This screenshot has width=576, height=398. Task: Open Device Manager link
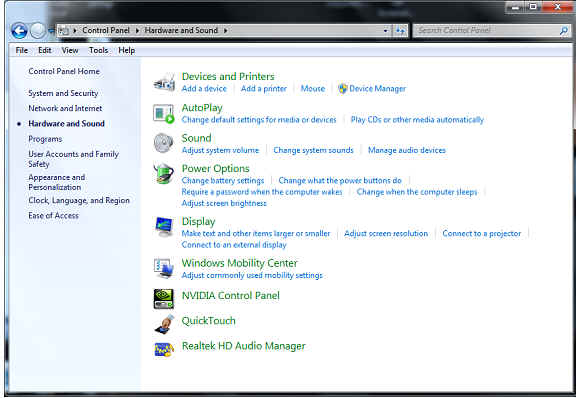coord(378,89)
